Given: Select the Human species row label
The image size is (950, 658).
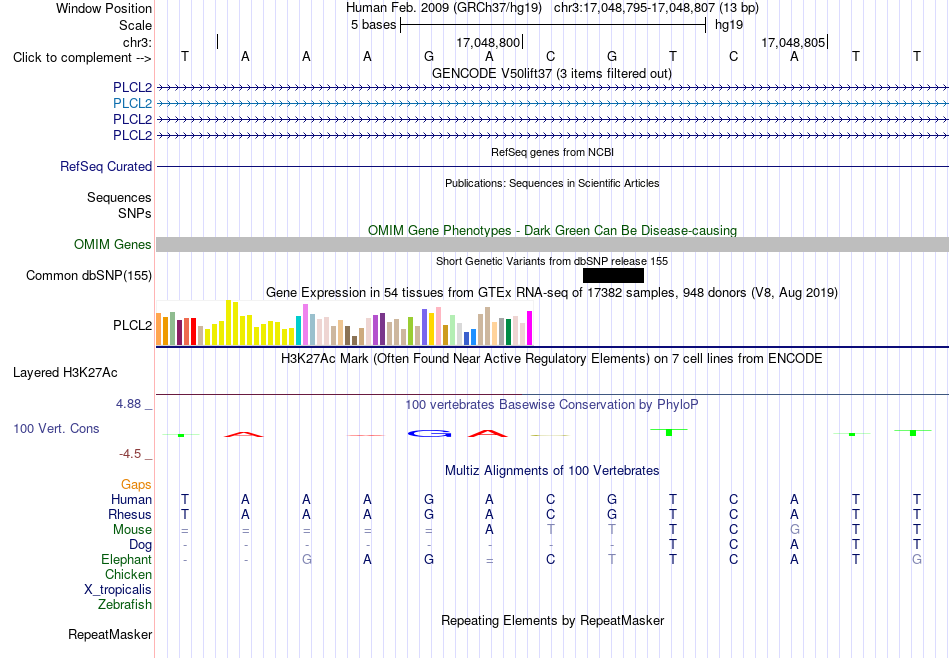Looking at the screenshot, I should [x=131, y=499].
